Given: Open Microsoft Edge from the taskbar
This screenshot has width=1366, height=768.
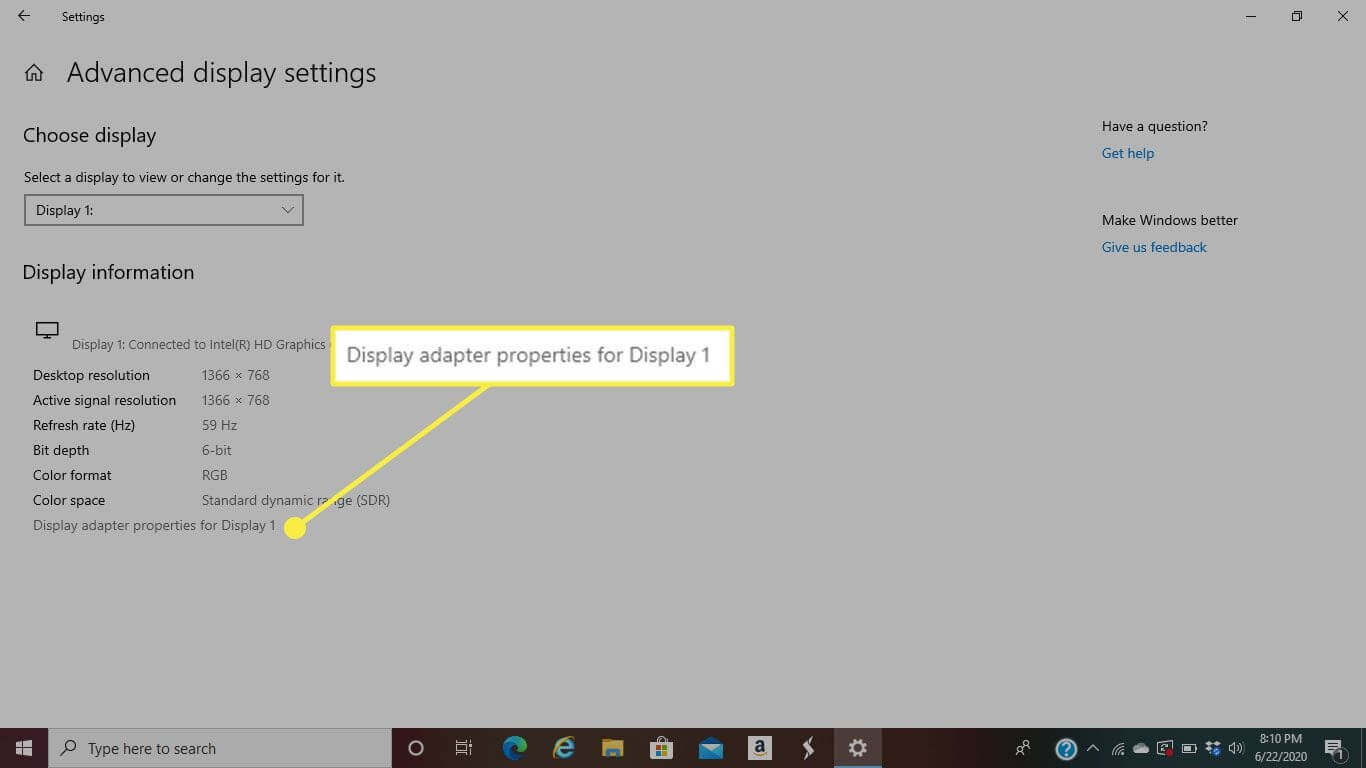Looking at the screenshot, I should 515,748.
